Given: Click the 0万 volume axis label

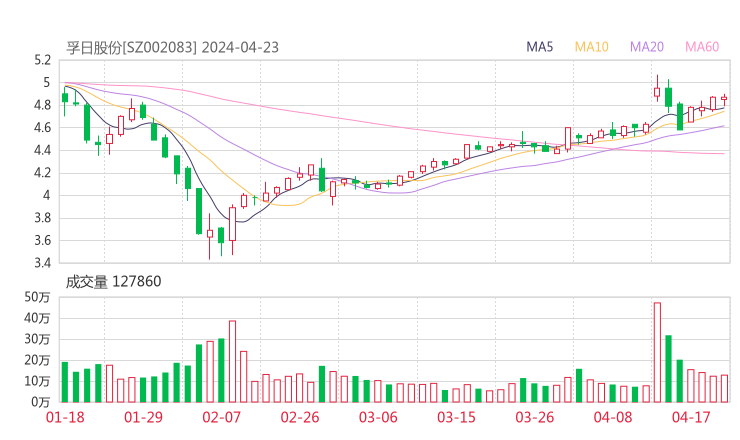Looking at the screenshot, I should [41, 402].
